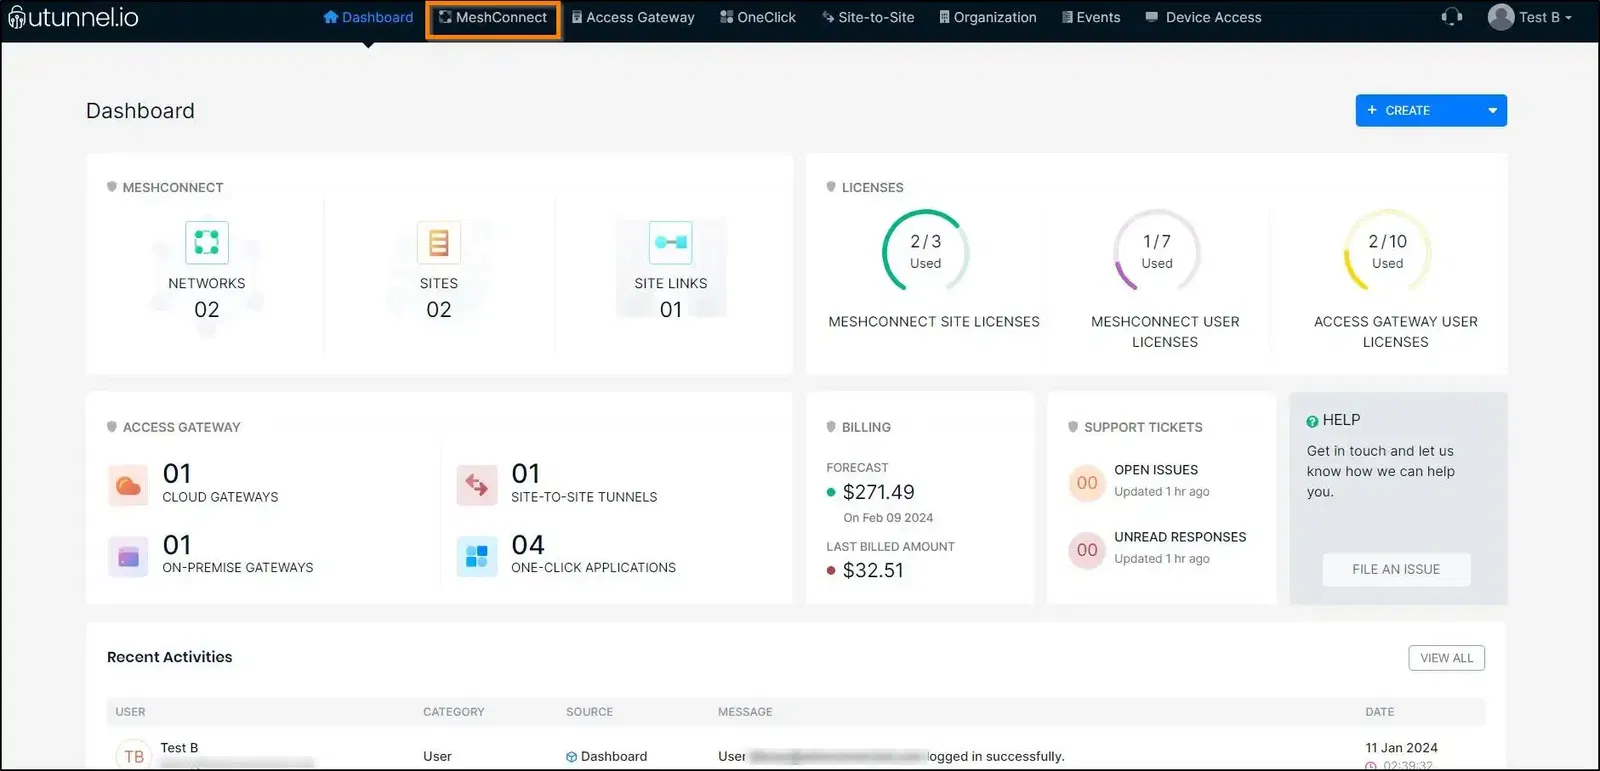Click the USER column header
This screenshot has height=771, width=1600.
(x=131, y=712)
